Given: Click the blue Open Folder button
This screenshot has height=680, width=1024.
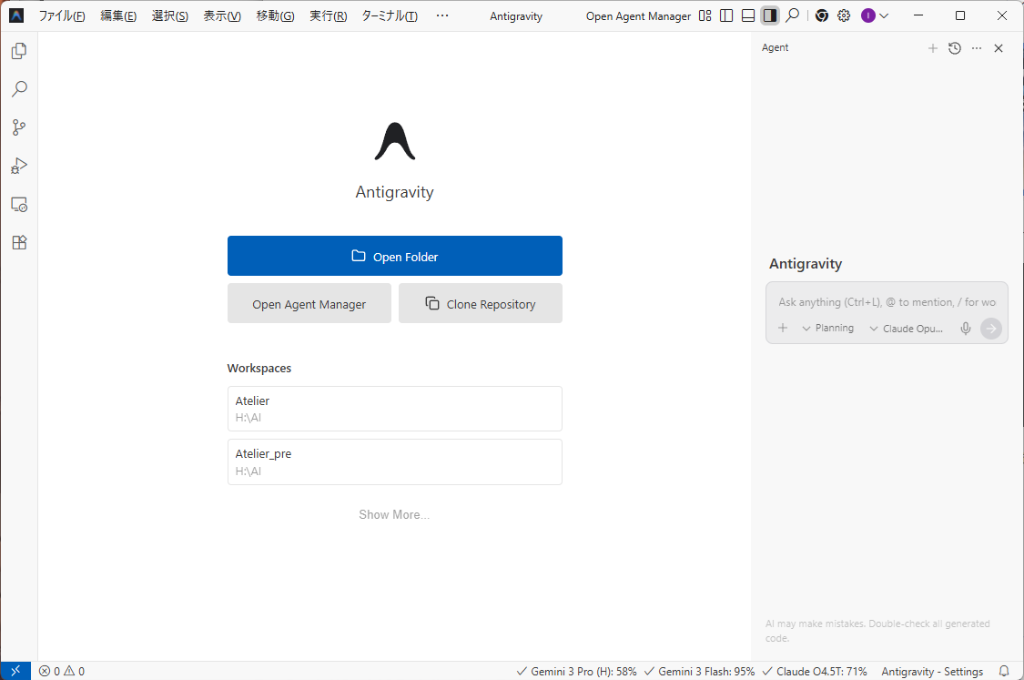Looking at the screenshot, I should coord(394,256).
